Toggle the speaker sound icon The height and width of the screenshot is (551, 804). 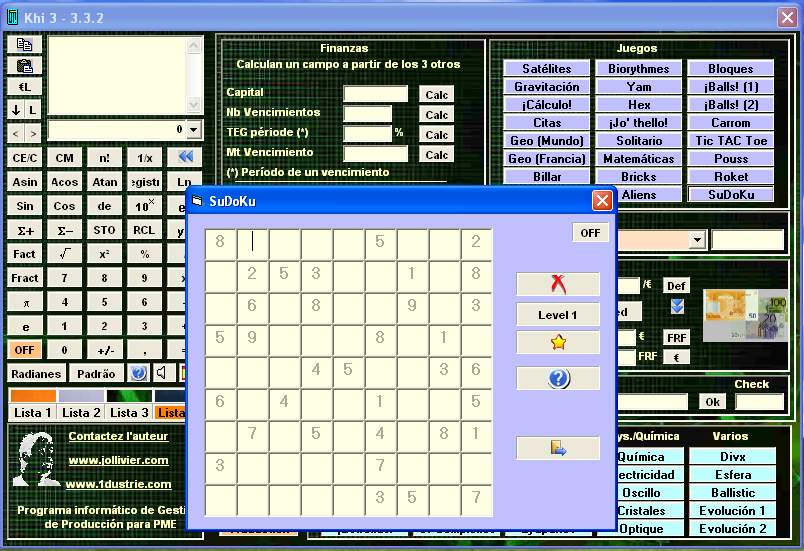point(162,373)
